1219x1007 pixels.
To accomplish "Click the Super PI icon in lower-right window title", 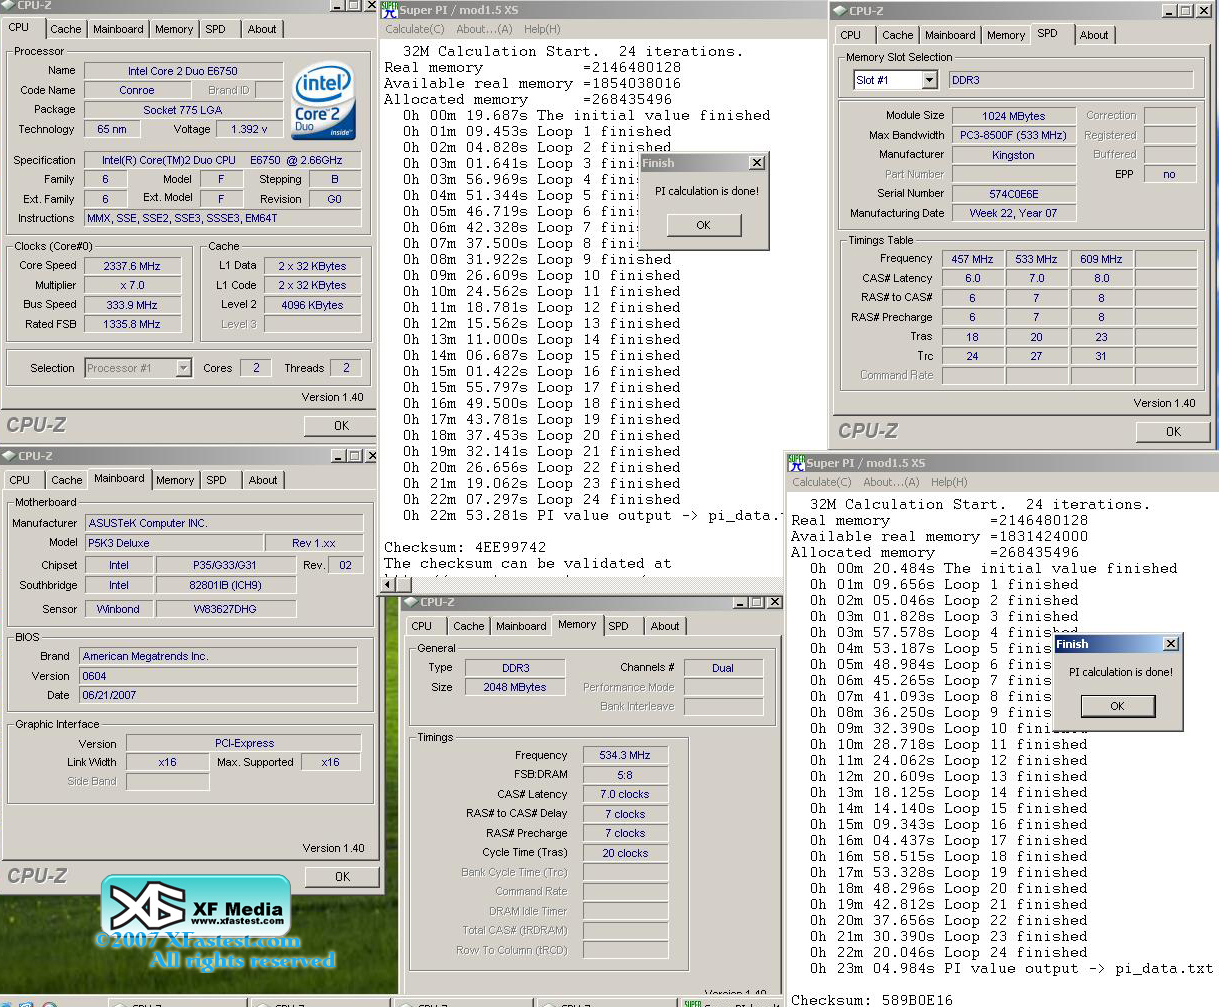I will 796,463.
